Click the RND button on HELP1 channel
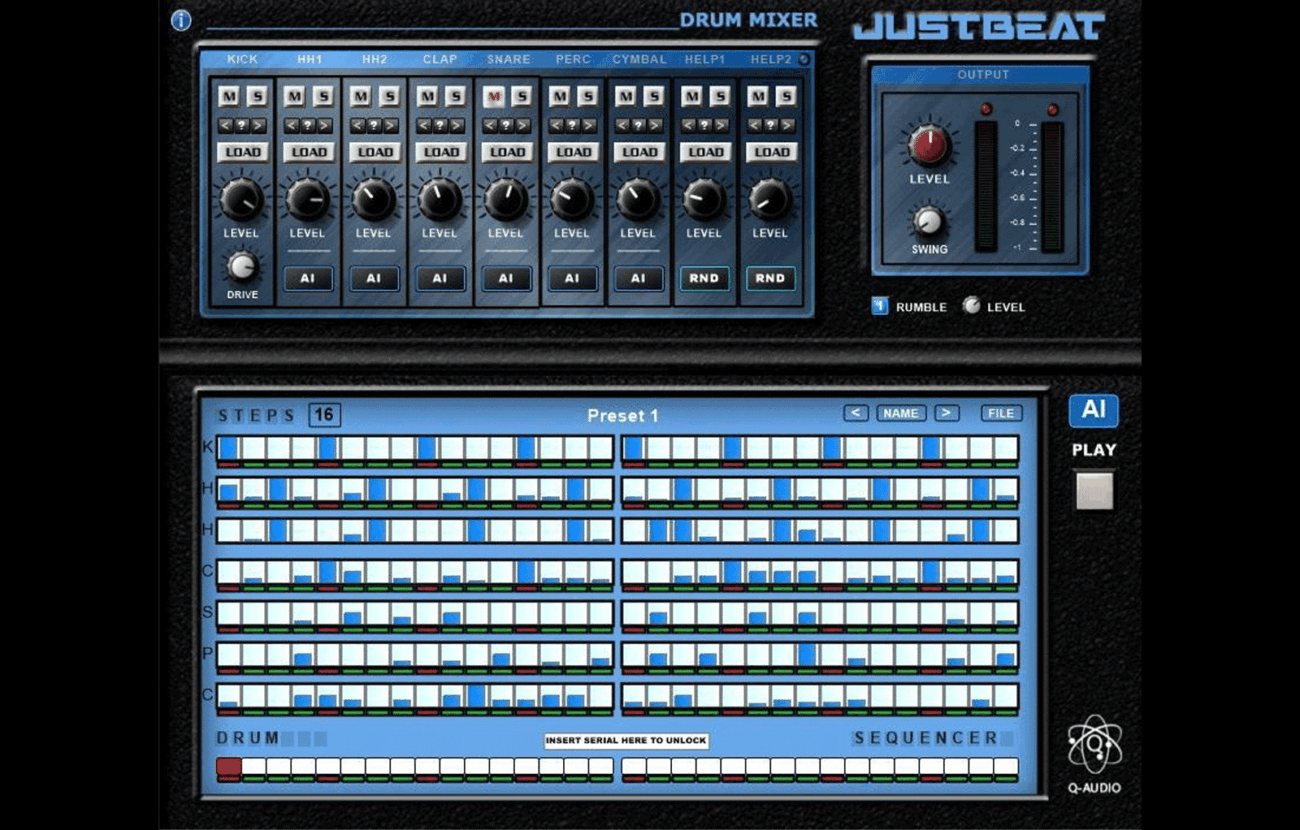 (x=704, y=279)
